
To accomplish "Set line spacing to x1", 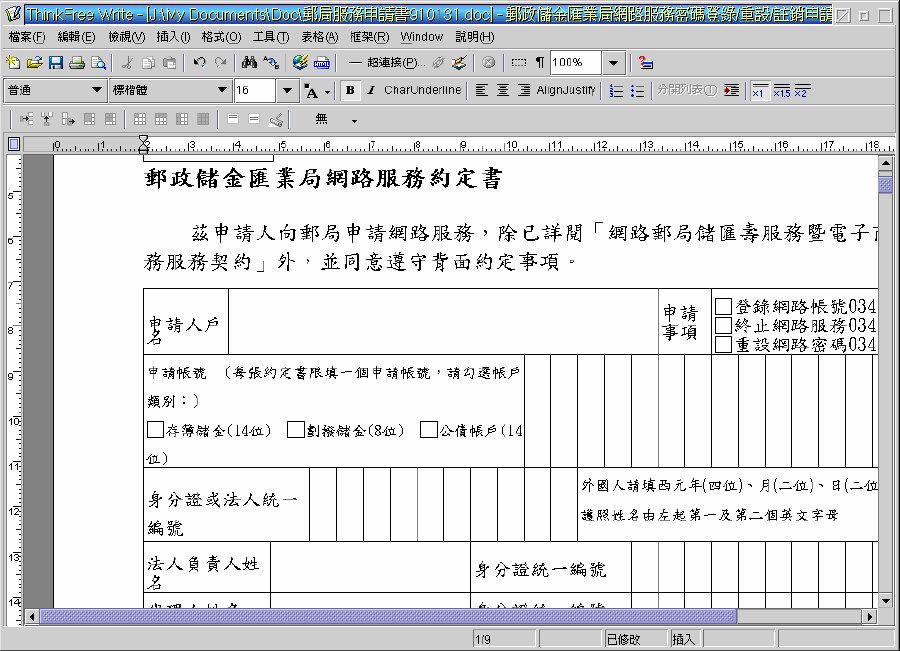I will [759, 91].
